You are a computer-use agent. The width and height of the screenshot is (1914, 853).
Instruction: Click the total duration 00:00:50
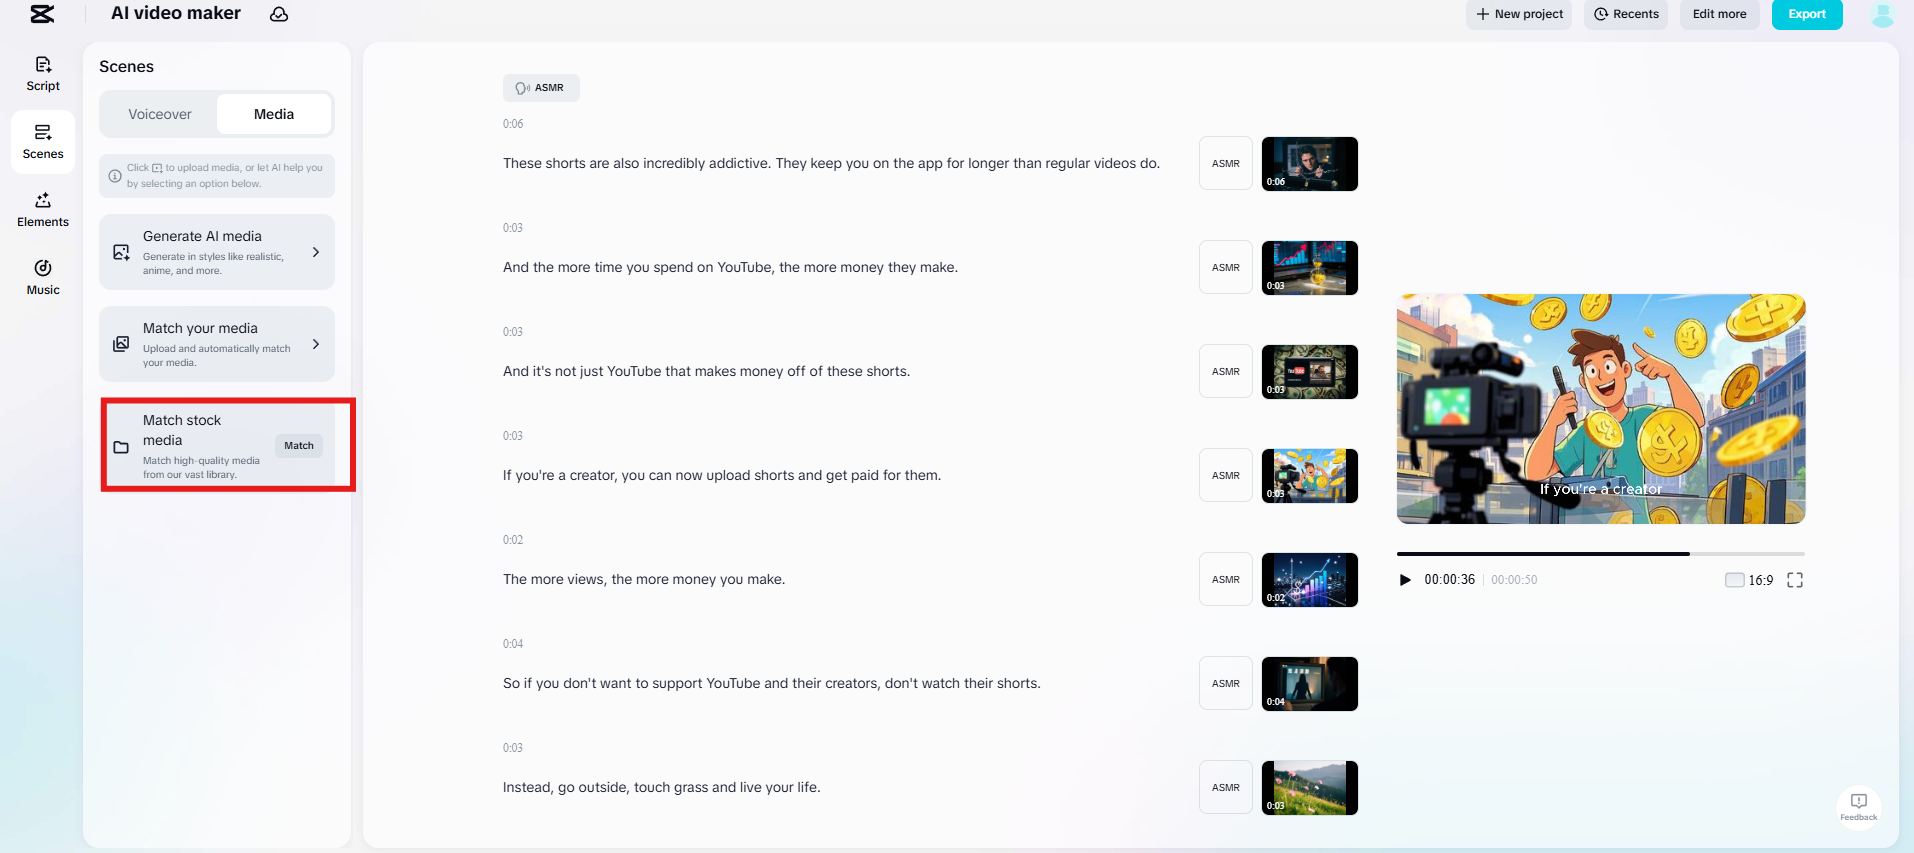click(1514, 580)
